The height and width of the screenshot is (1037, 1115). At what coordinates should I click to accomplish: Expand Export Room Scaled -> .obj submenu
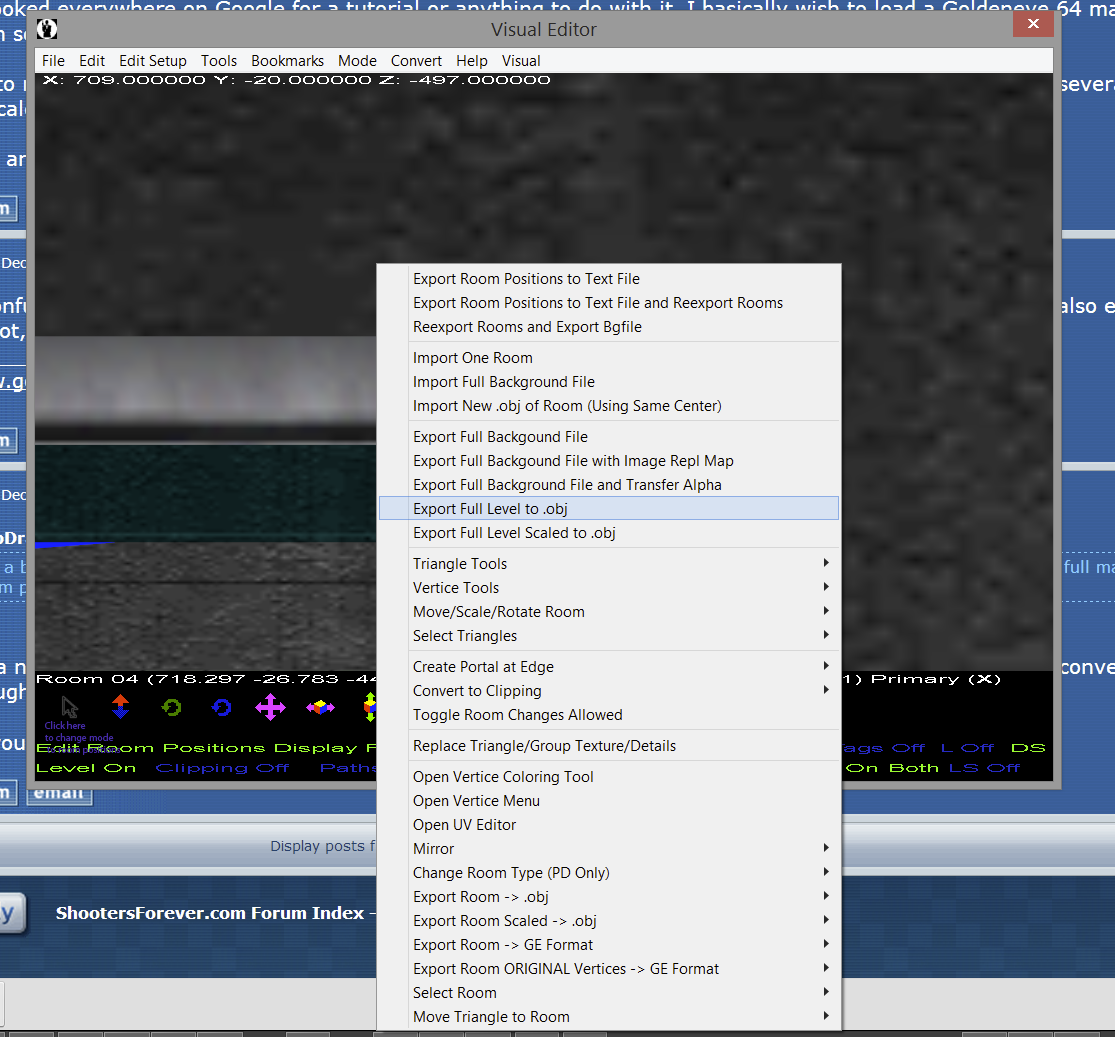pyautogui.click(x=609, y=922)
